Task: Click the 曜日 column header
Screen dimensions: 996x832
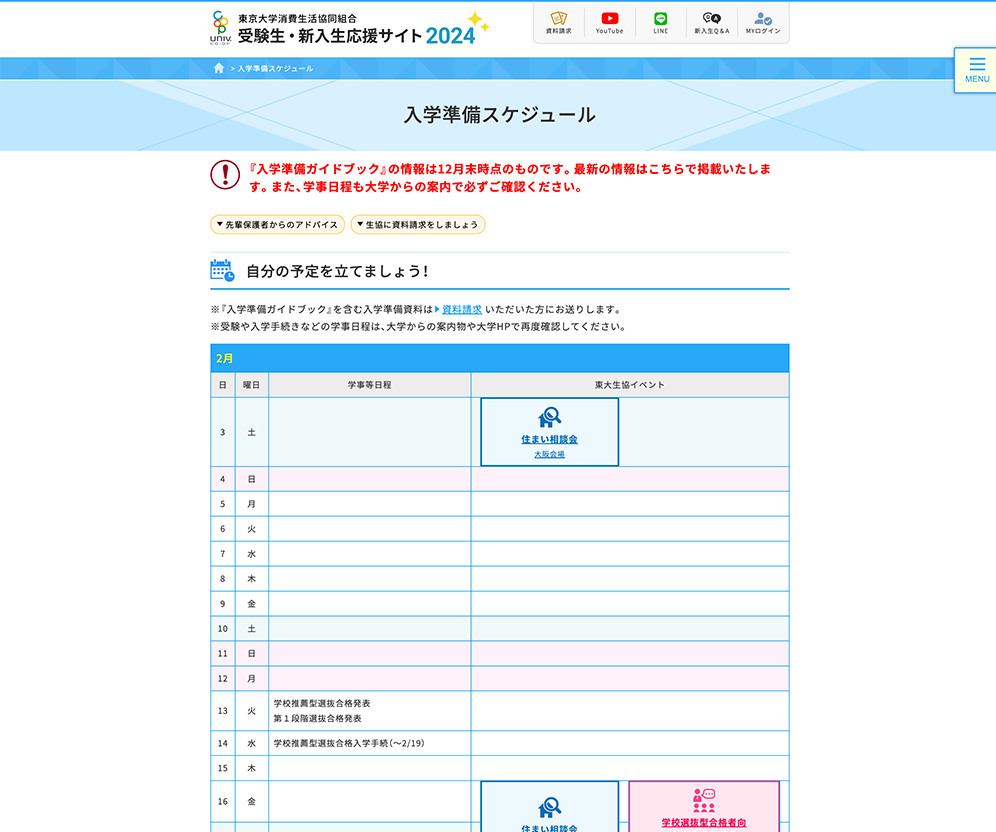Action: 252,385
